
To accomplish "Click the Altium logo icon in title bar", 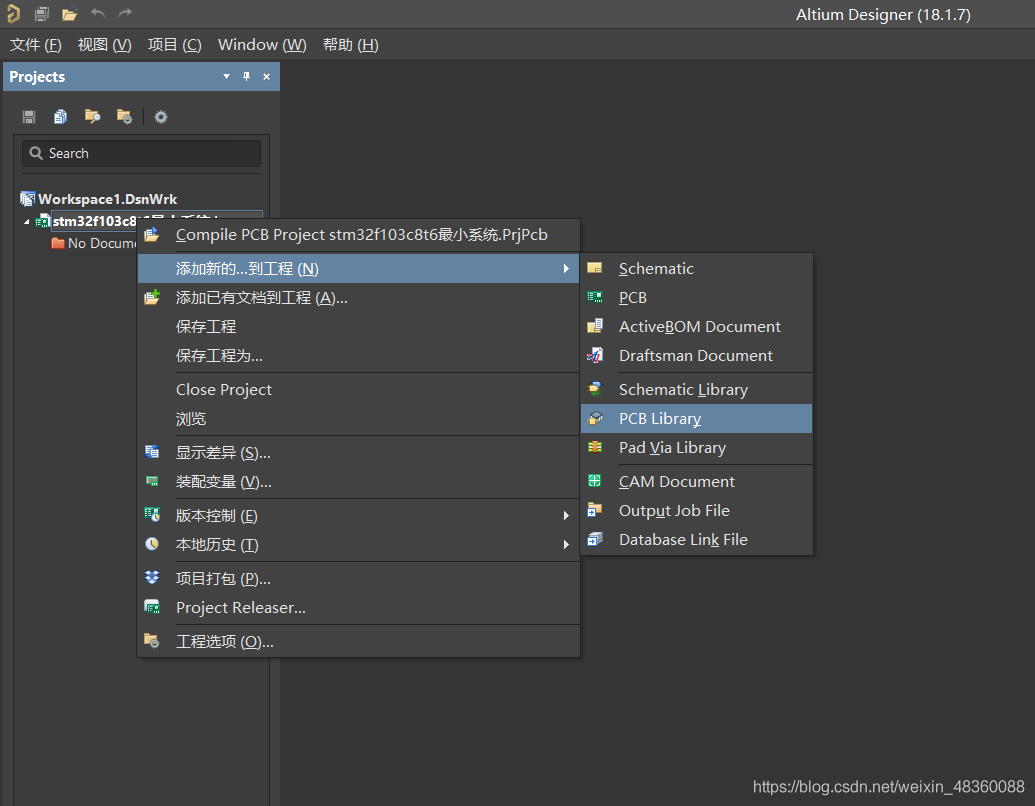I will click(13, 13).
